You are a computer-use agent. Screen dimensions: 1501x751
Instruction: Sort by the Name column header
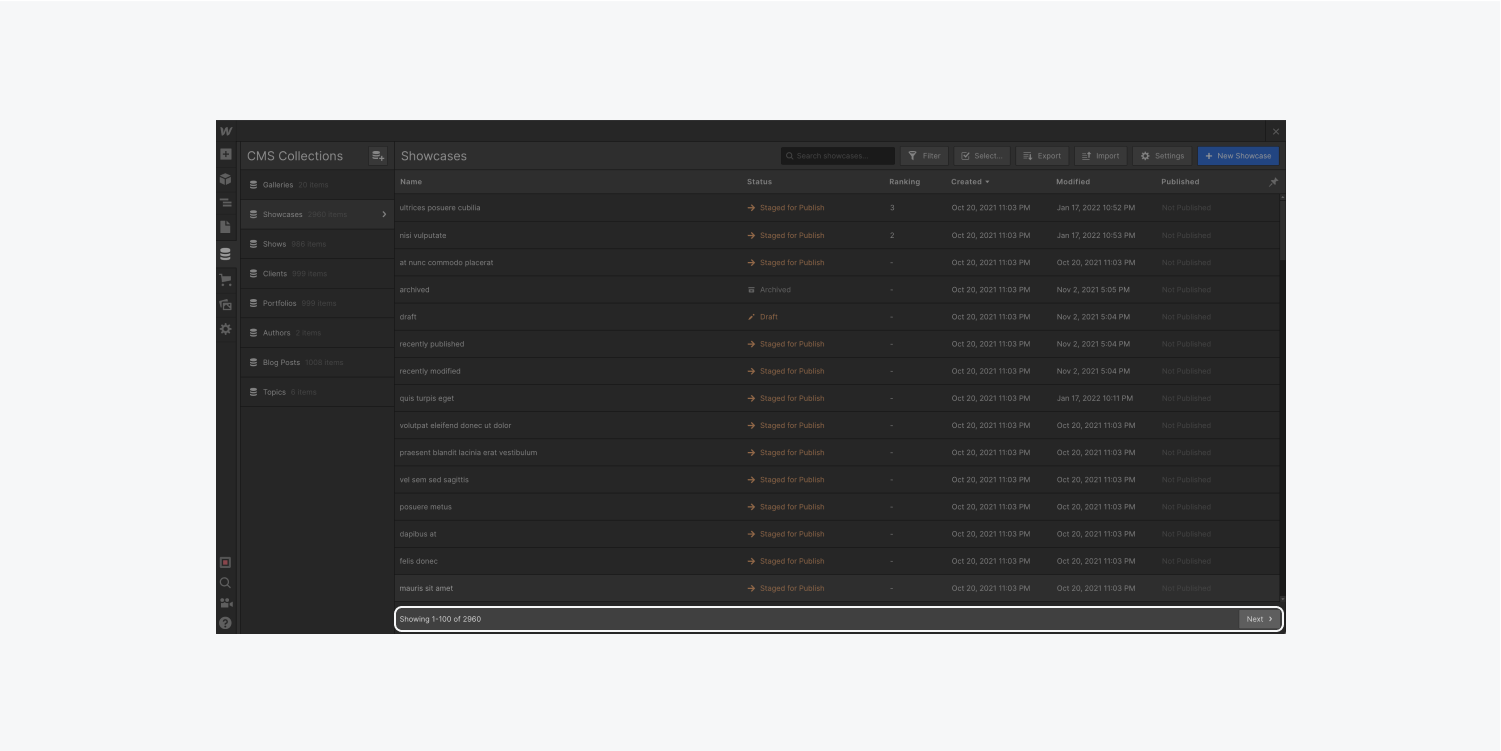pos(411,182)
